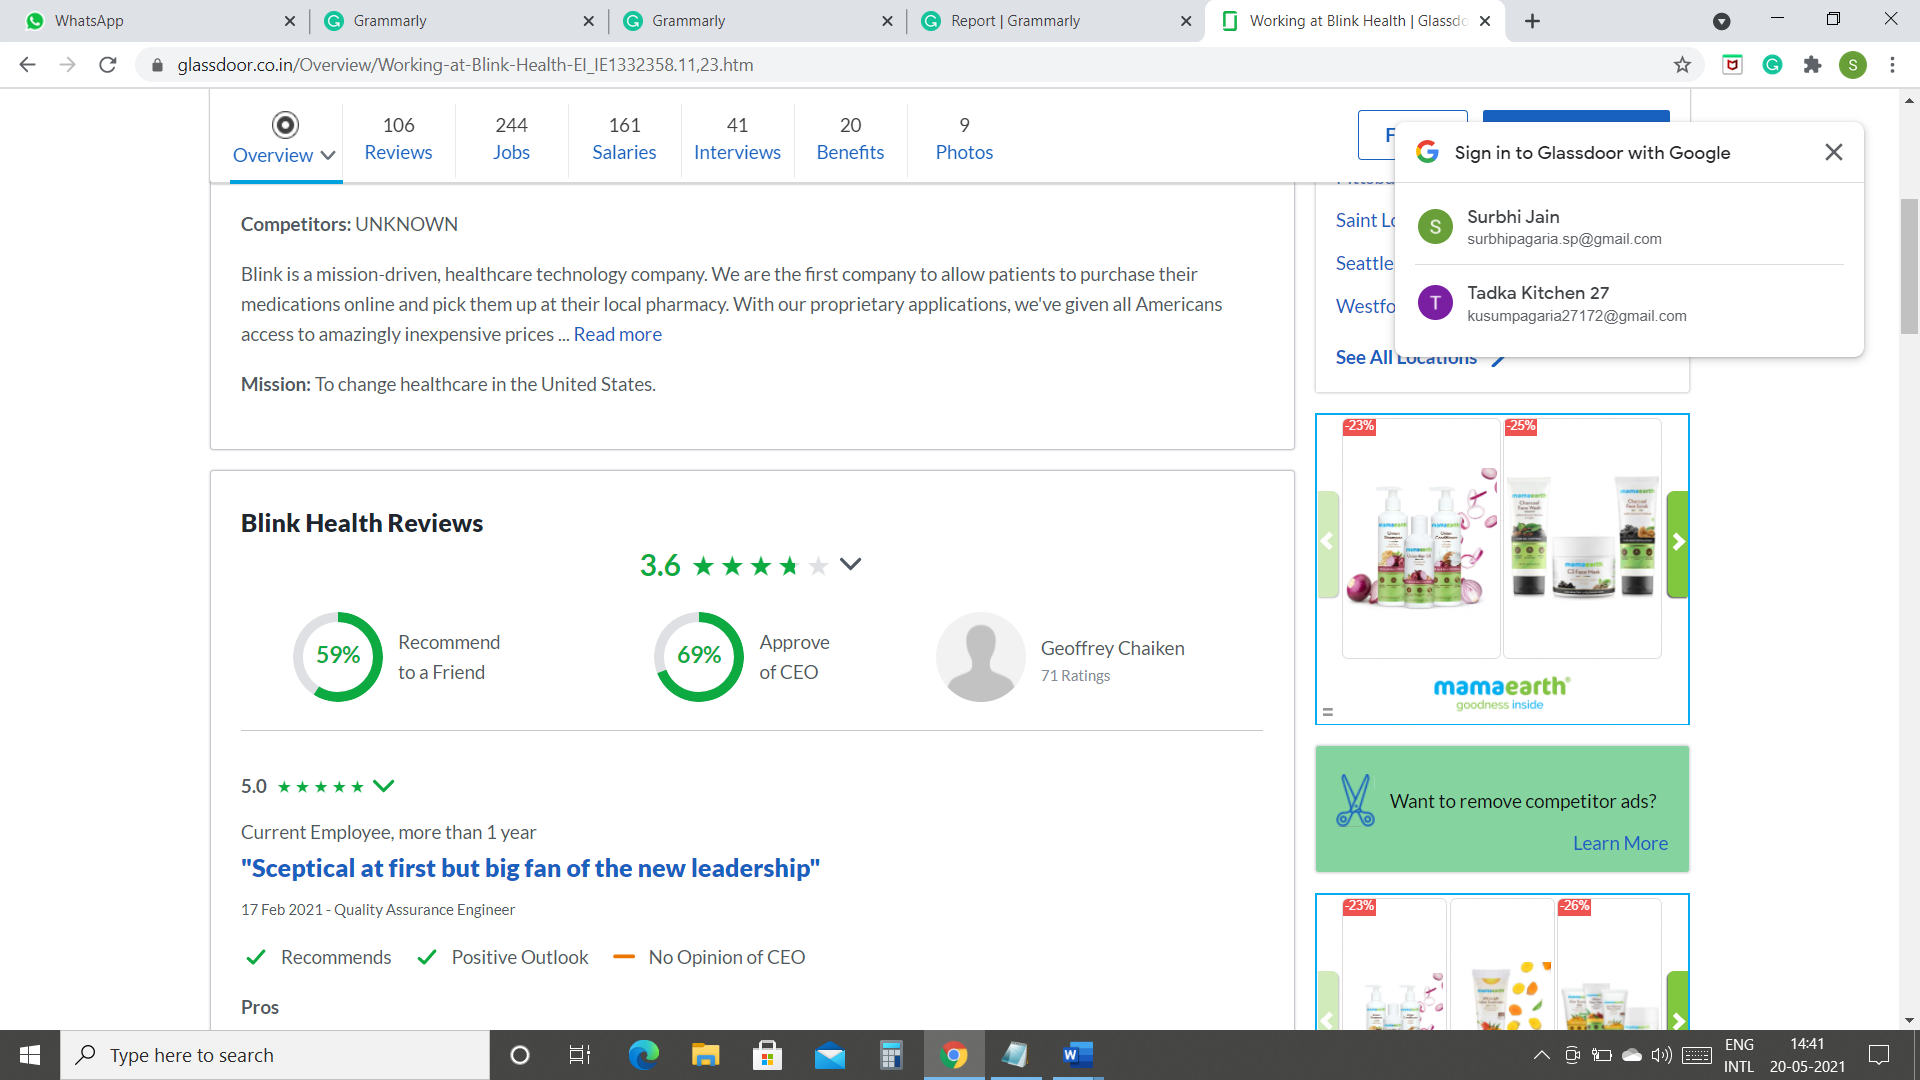The width and height of the screenshot is (1920, 1080).
Task: Open the Chrome tab search dropdown
Action: tap(1721, 21)
